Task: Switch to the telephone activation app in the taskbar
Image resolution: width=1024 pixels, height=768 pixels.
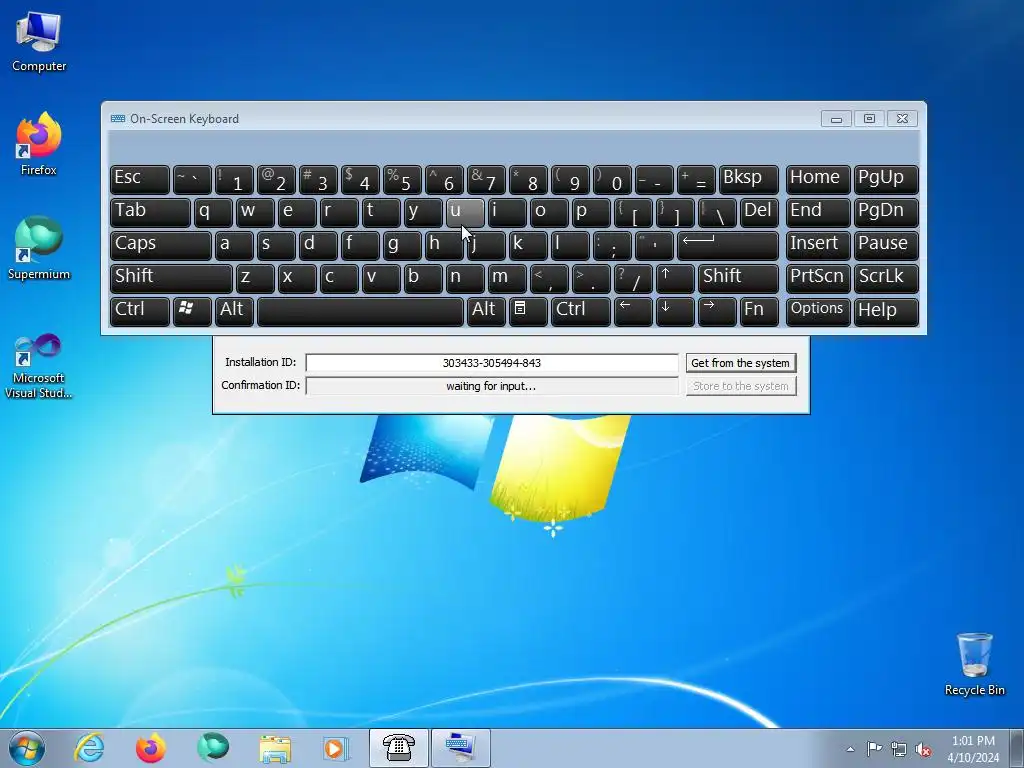Action: click(399, 748)
